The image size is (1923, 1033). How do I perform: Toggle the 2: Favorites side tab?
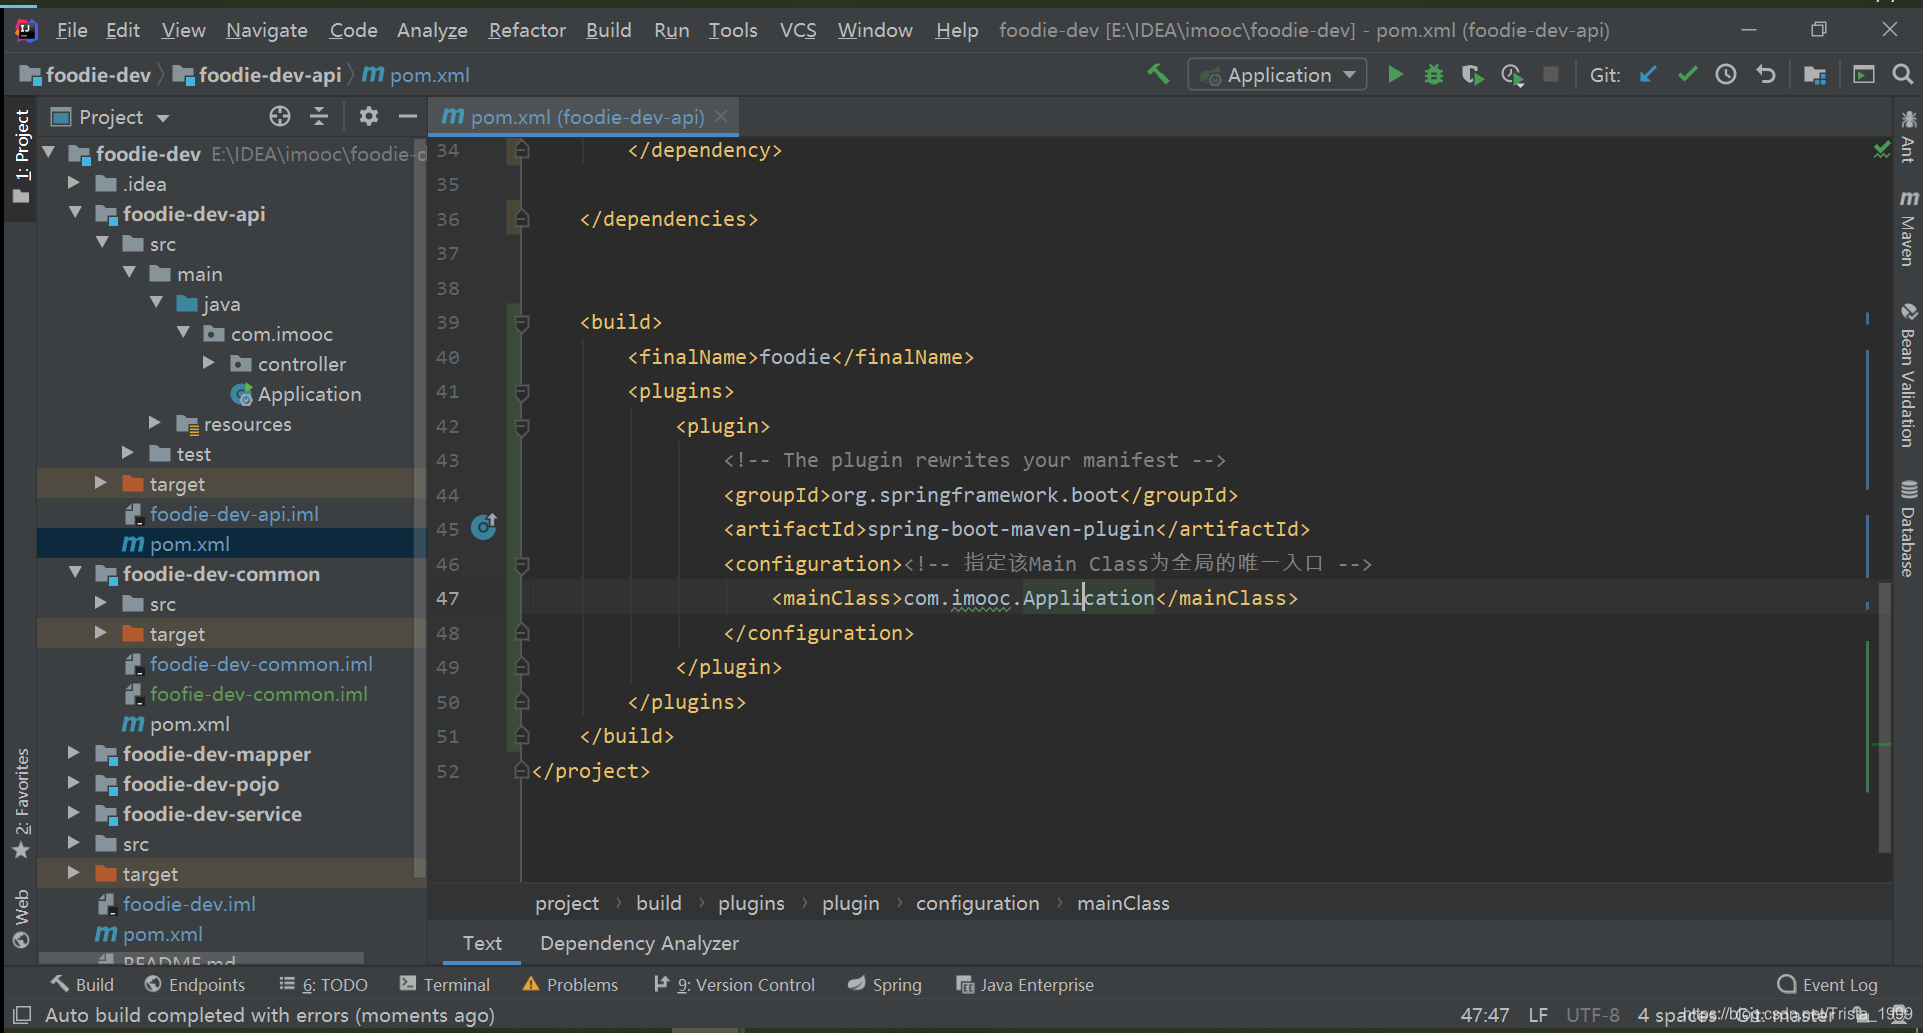(21, 803)
